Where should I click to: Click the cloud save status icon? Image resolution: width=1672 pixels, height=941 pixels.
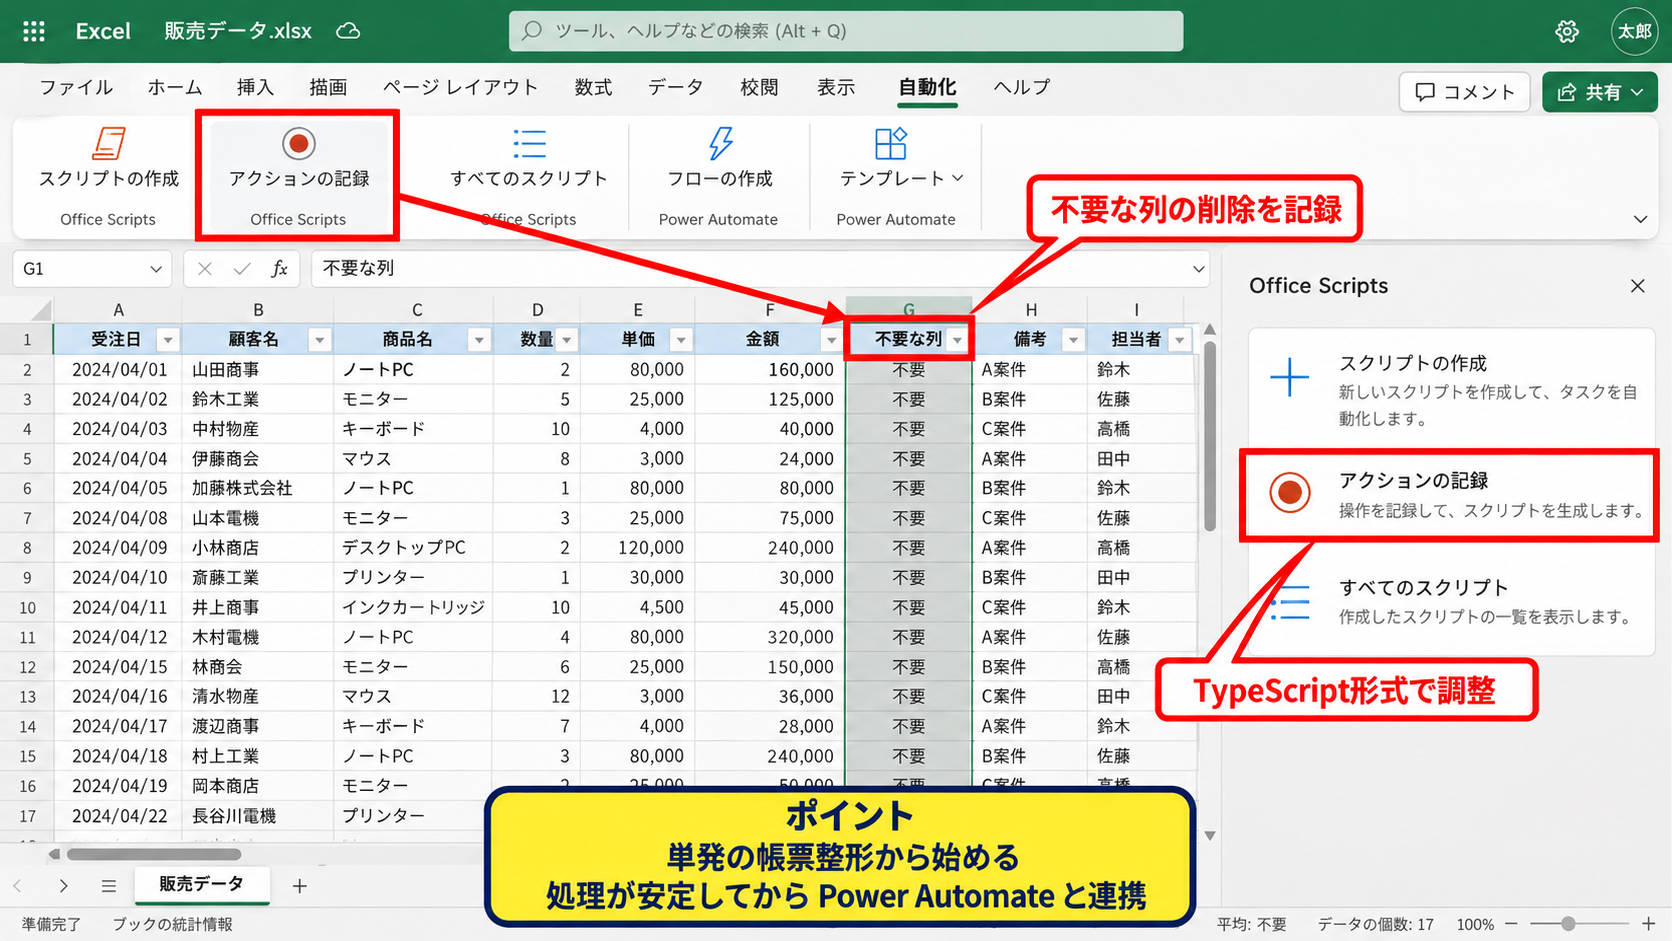[x=348, y=31]
